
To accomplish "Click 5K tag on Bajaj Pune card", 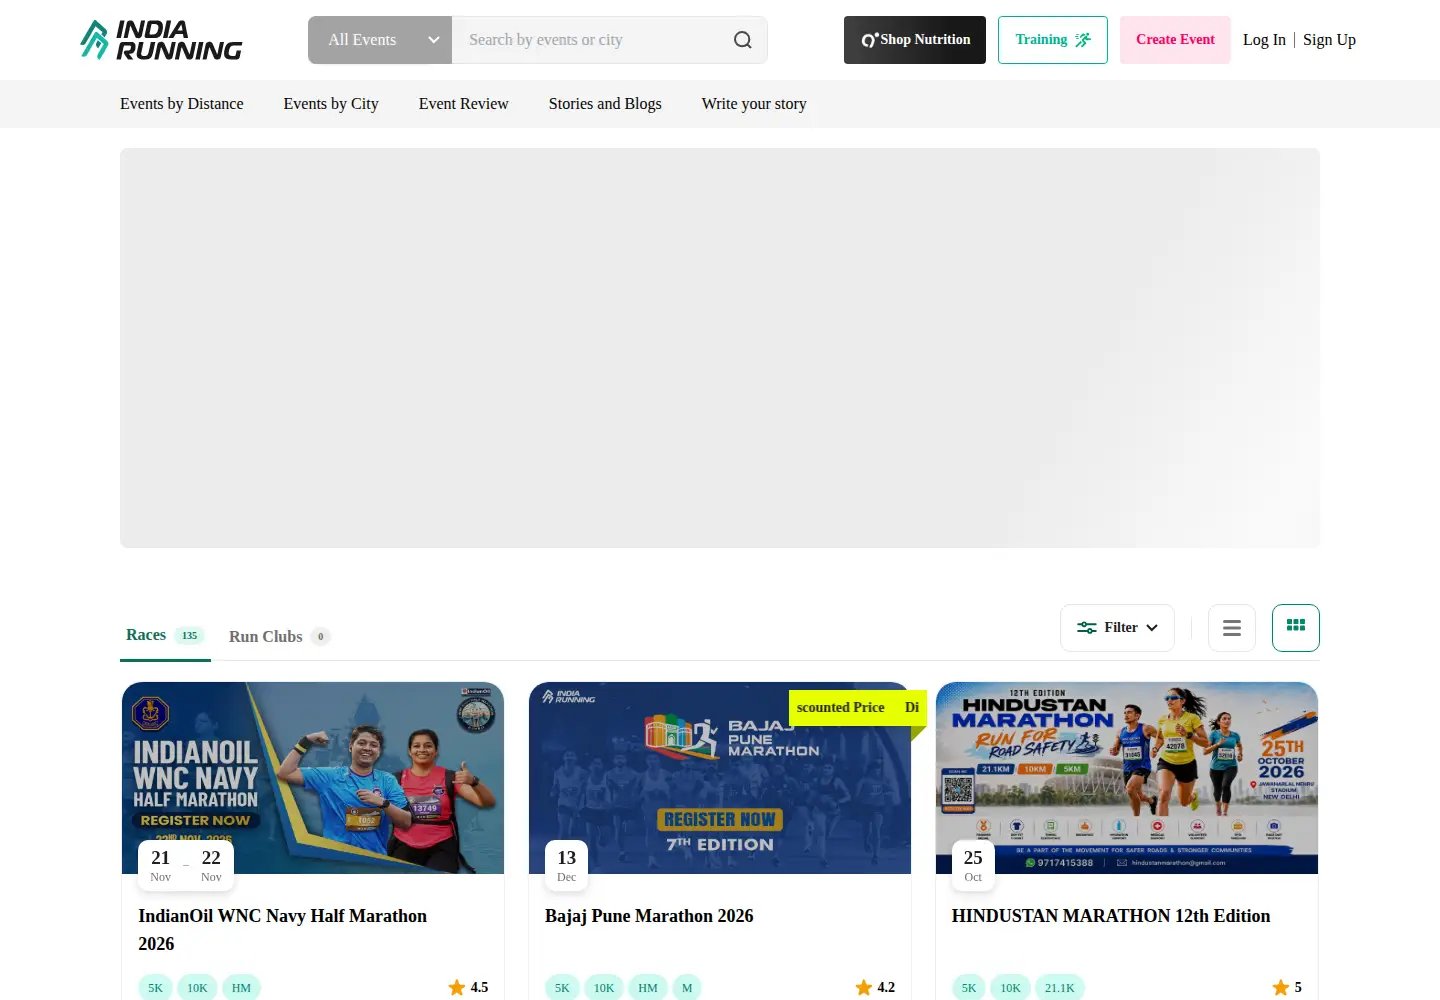I will [562, 988].
